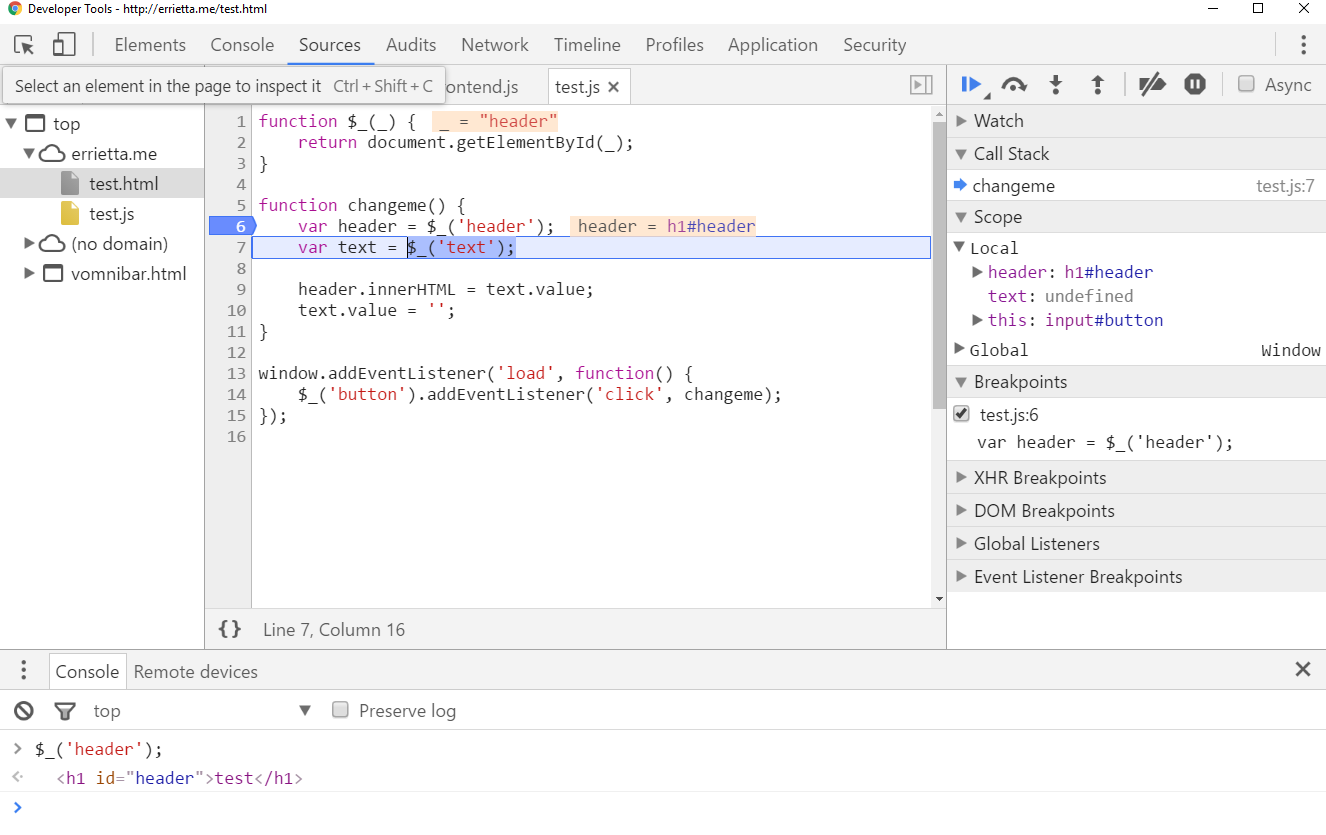This screenshot has height=835, width=1326.
Task: Open DevTools three-dot customize menu
Action: coord(1303,45)
